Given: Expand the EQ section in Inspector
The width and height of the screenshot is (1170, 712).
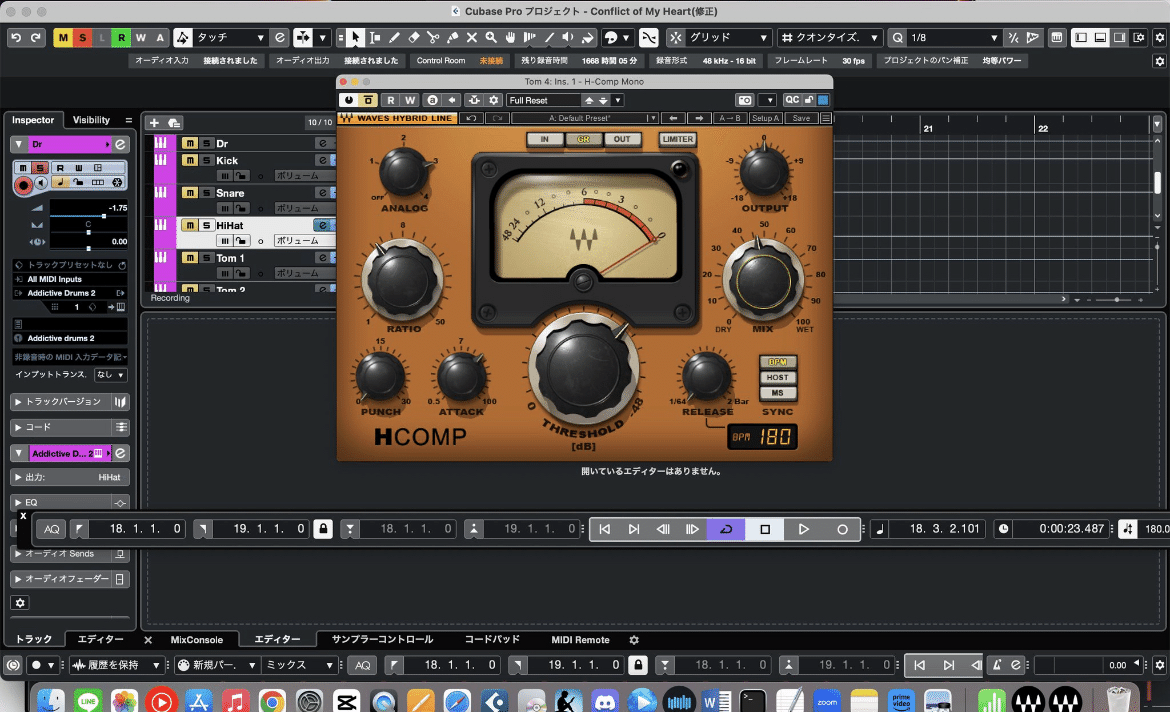Looking at the screenshot, I should pyautogui.click(x=69, y=502).
